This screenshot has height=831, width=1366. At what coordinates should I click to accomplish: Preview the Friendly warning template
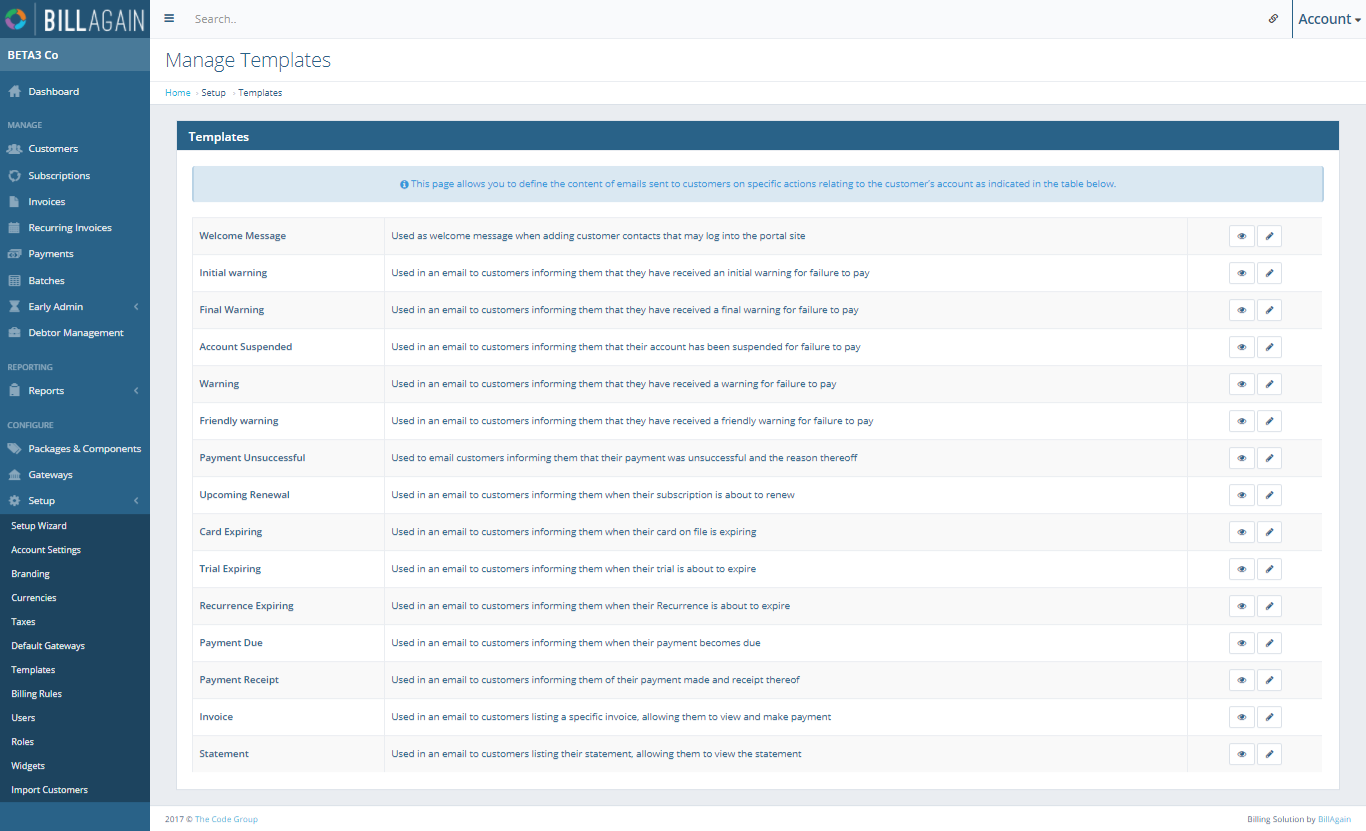[1241, 421]
